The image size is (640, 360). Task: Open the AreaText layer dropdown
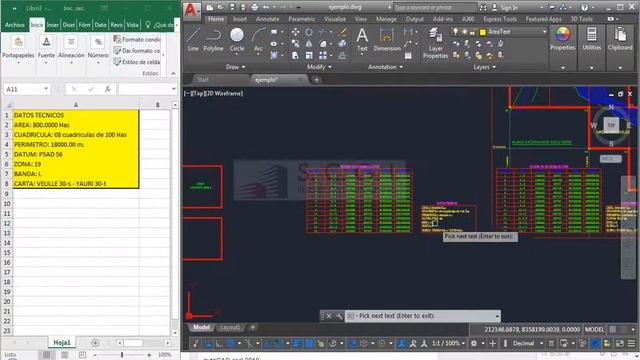(x=544, y=32)
